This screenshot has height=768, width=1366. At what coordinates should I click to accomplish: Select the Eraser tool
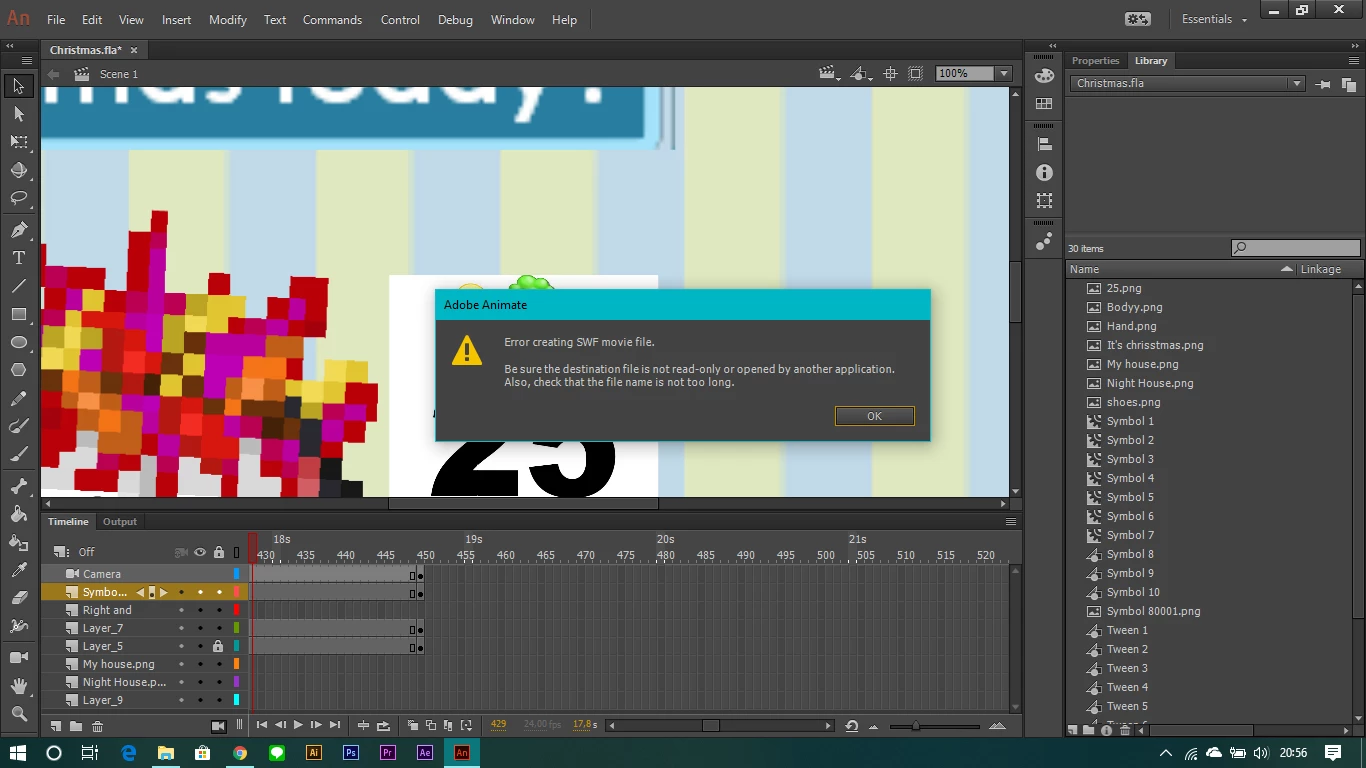click(x=18, y=598)
